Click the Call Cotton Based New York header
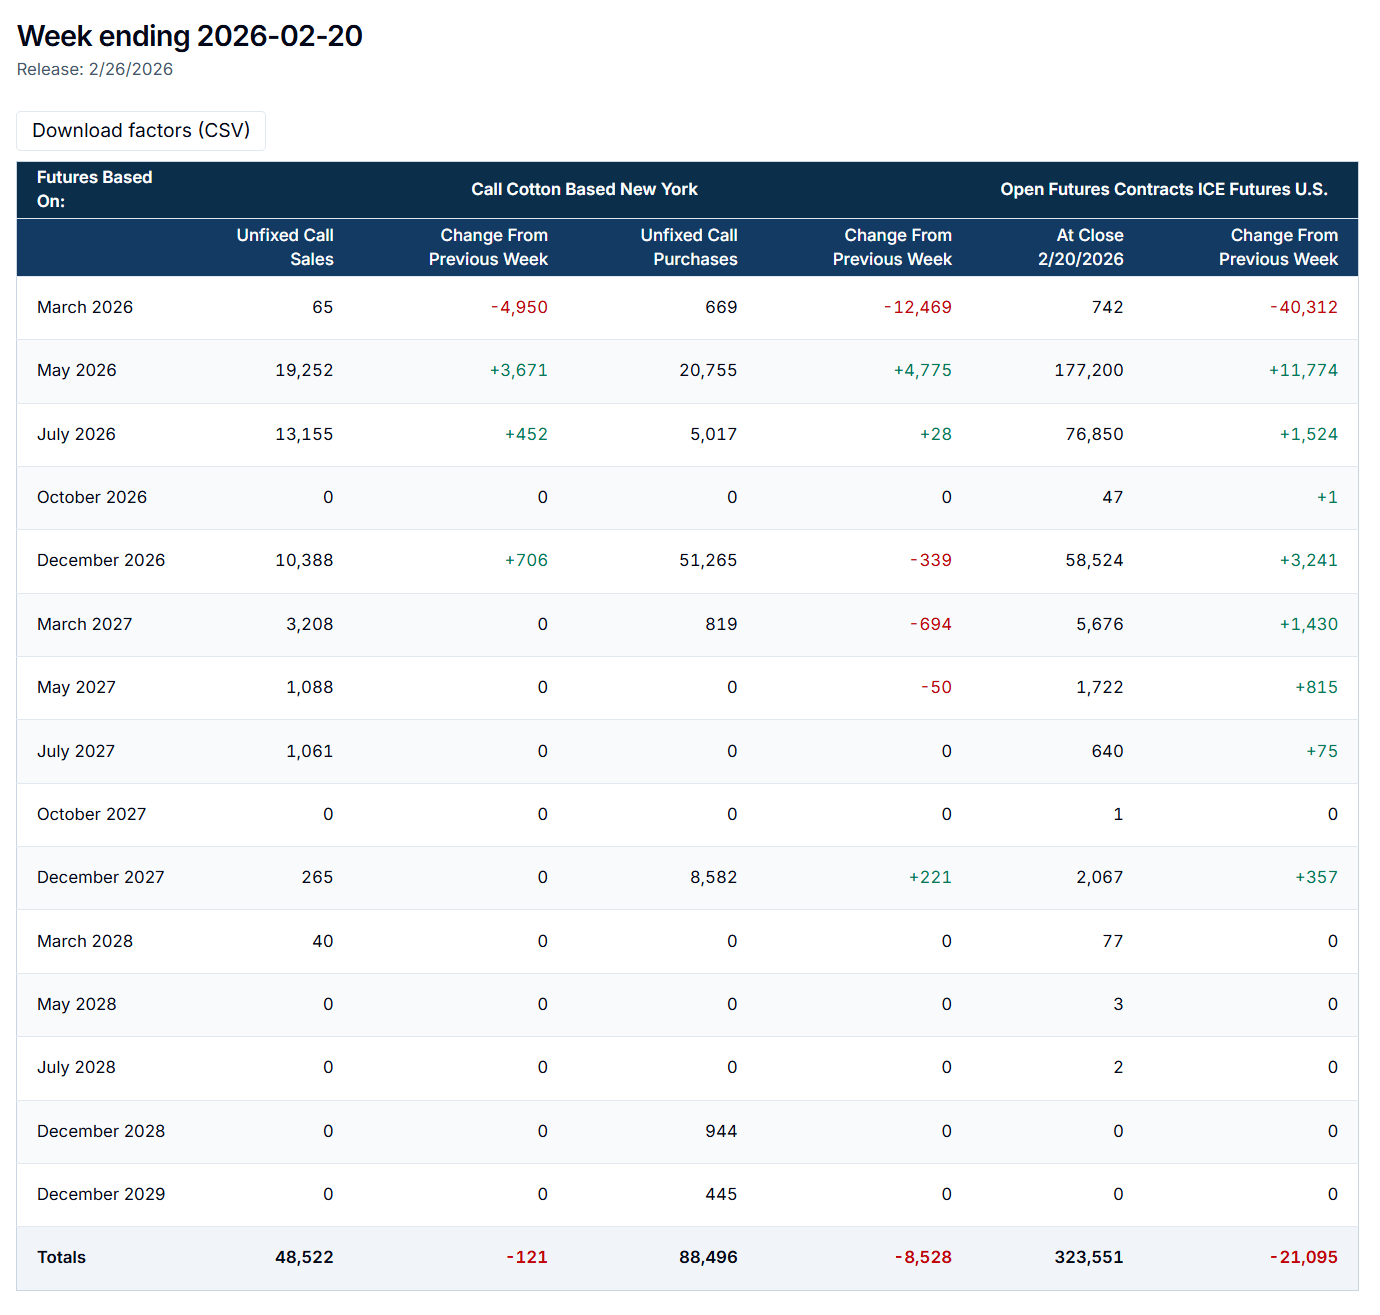The width and height of the screenshot is (1380, 1315). click(x=584, y=190)
